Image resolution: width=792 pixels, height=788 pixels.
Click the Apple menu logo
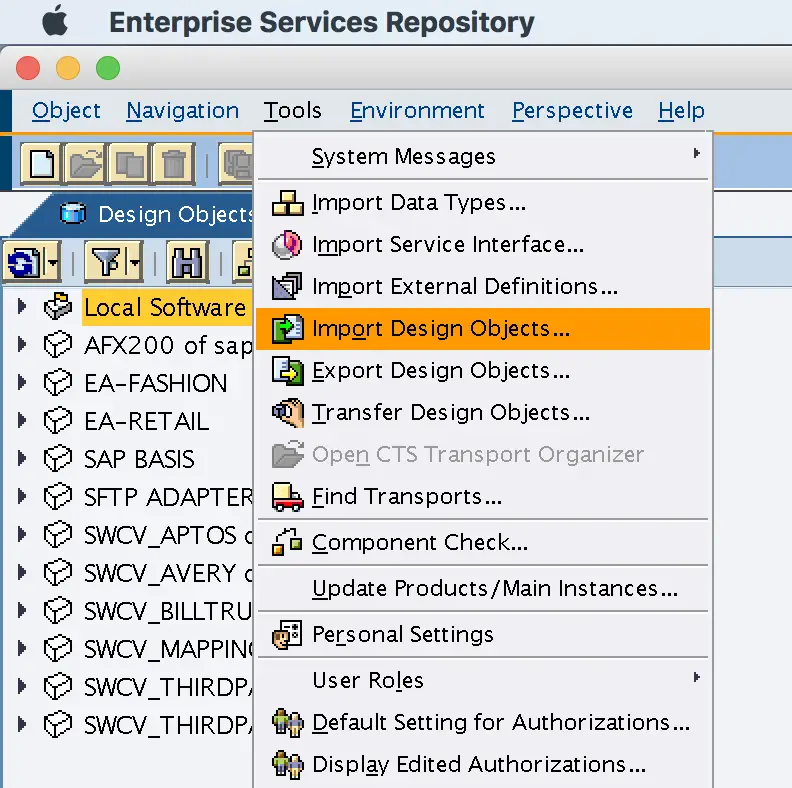pyautogui.click(x=55, y=21)
